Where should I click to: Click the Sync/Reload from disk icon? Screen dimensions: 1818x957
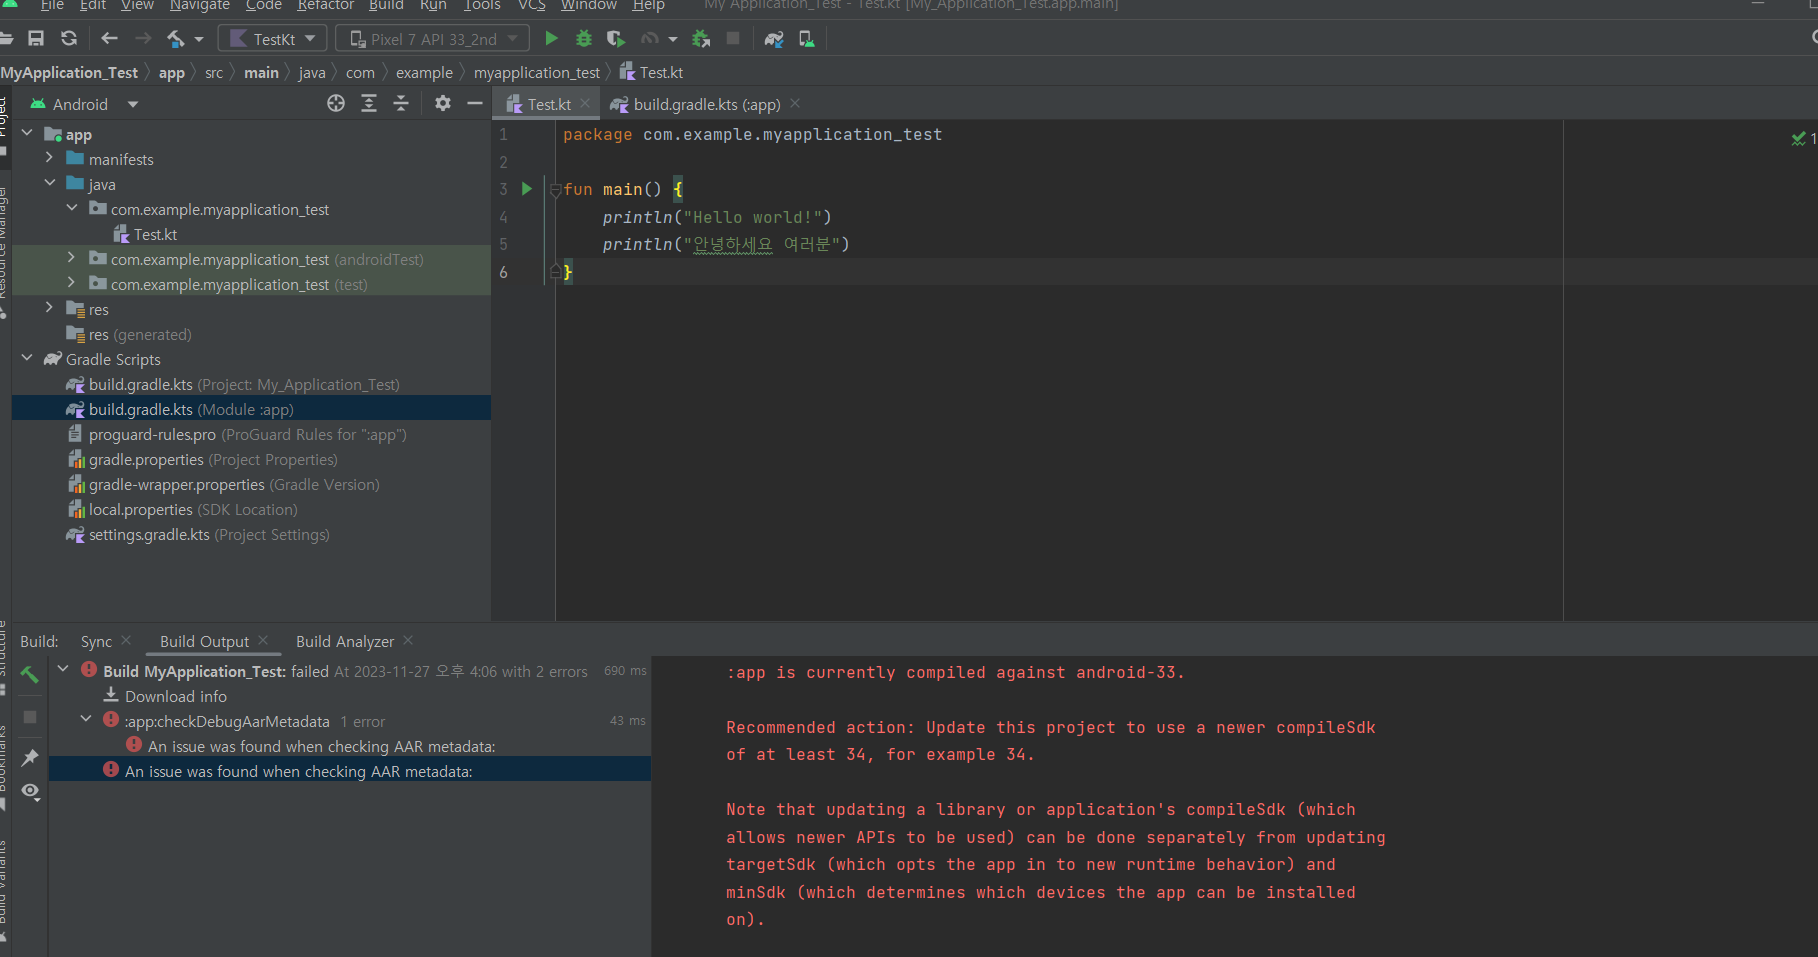tap(69, 39)
